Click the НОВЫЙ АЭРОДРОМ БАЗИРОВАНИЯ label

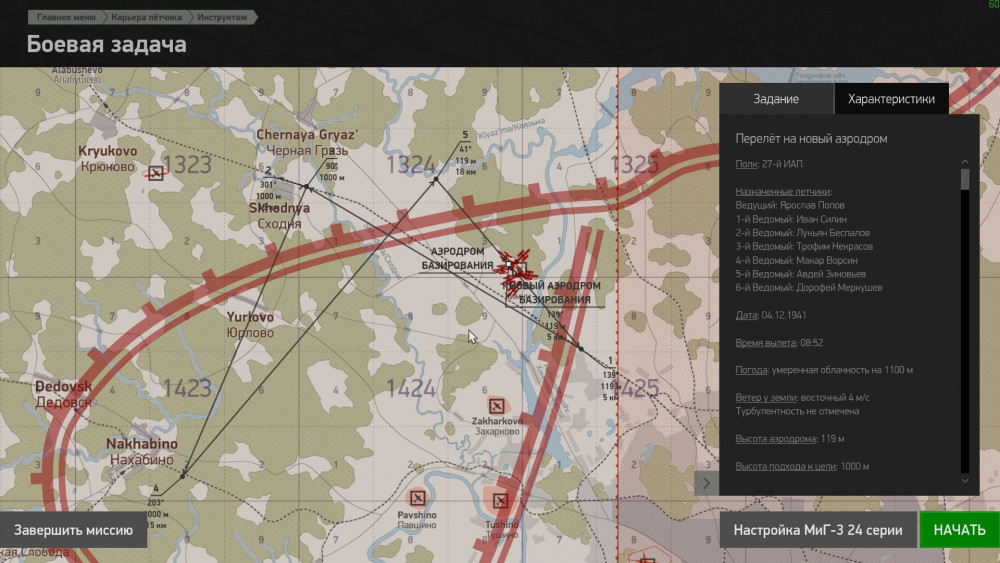coord(554,293)
